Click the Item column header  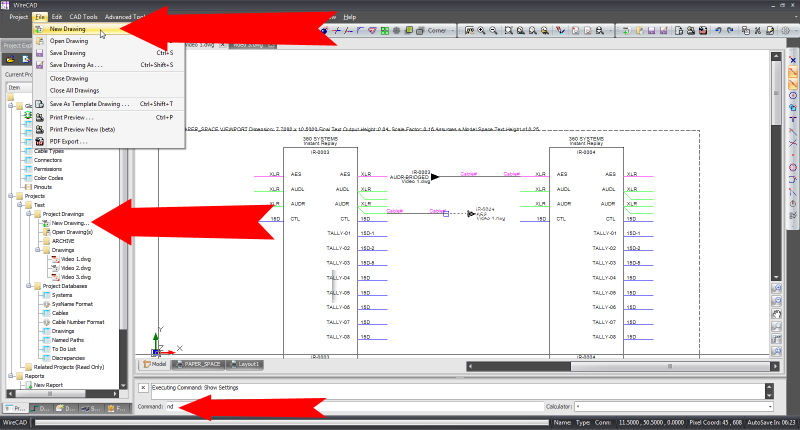click(x=18, y=87)
